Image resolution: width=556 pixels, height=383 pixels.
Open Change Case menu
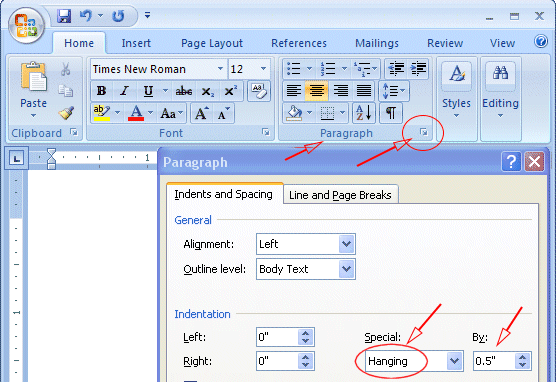(172, 113)
